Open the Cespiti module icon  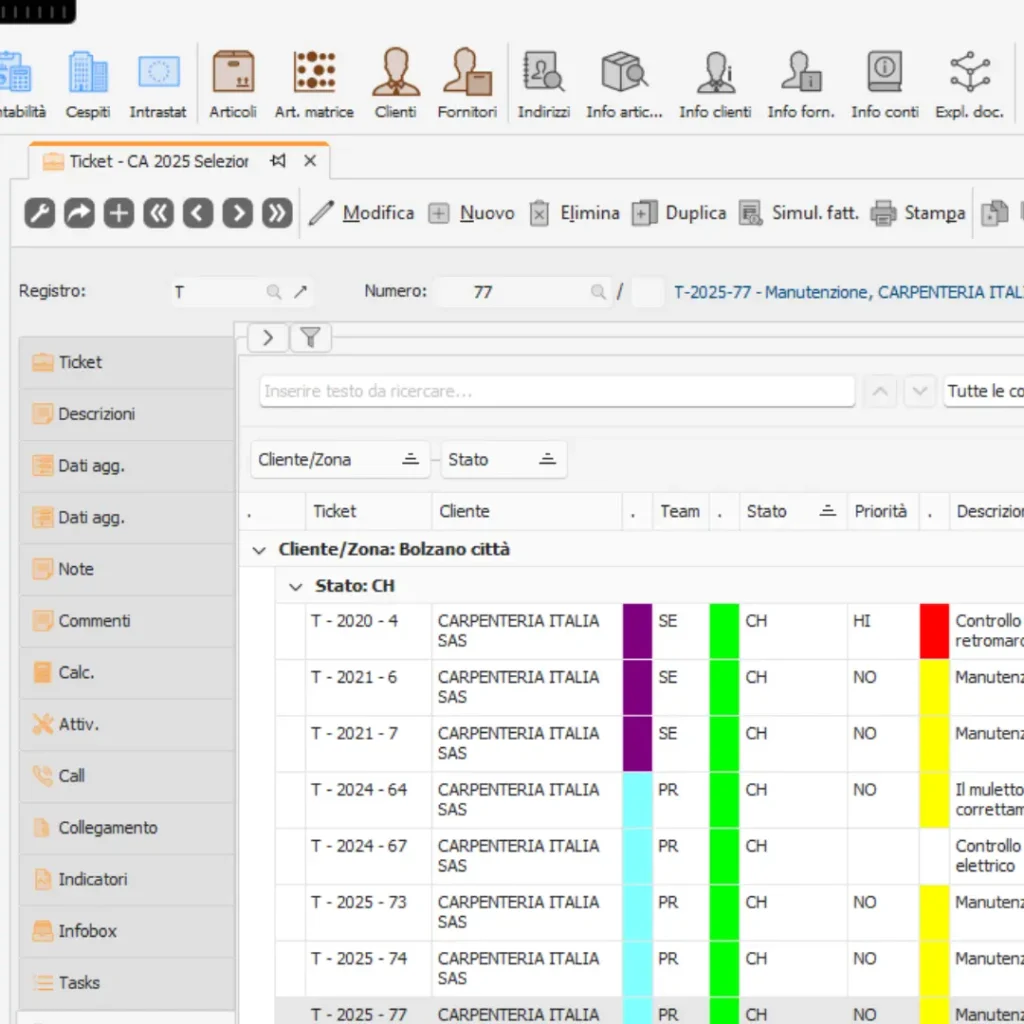coord(88,84)
